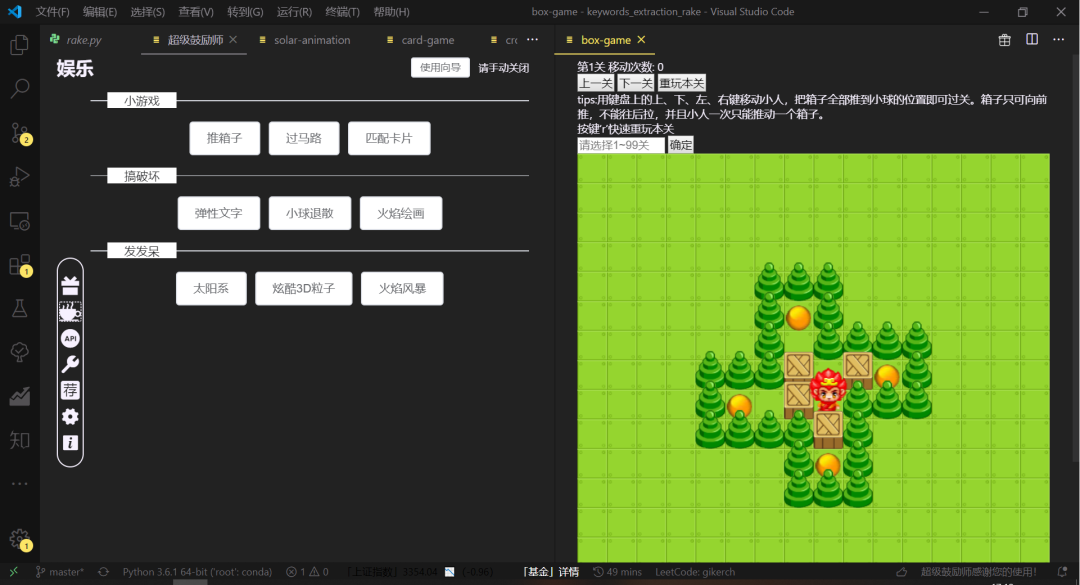
Task: Open more actions in left editor group
Action: [532, 40]
